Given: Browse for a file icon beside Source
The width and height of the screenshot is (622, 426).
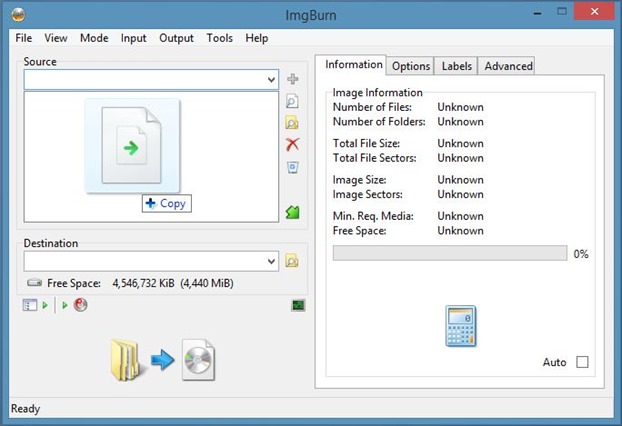Looking at the screenshot, I should tap(292, 101).
